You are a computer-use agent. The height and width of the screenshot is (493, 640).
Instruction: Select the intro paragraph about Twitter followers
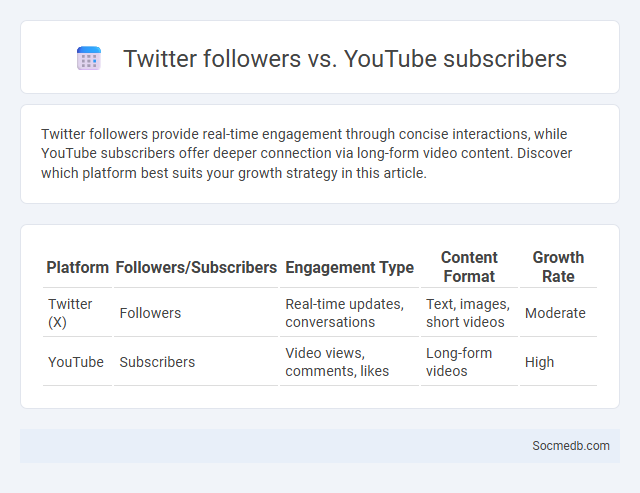point(307,153)
